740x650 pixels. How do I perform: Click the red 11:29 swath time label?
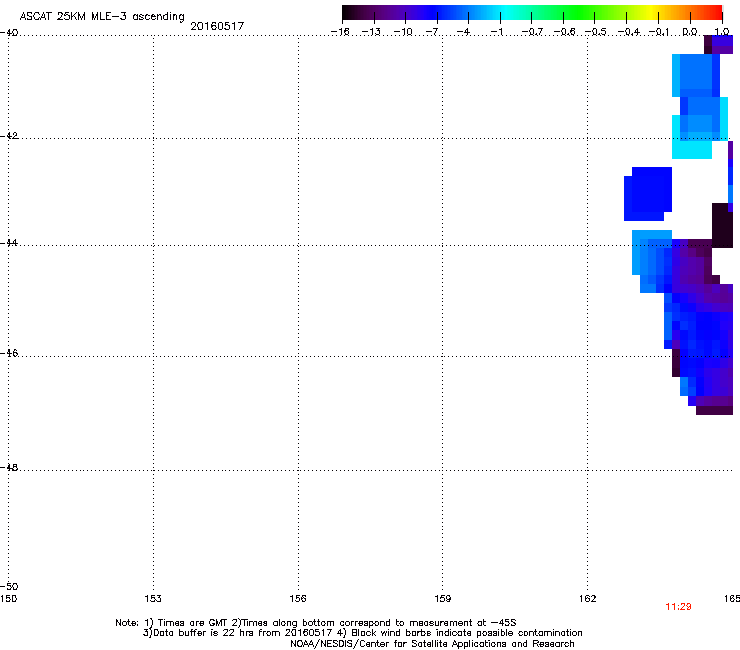coord(678,607)
